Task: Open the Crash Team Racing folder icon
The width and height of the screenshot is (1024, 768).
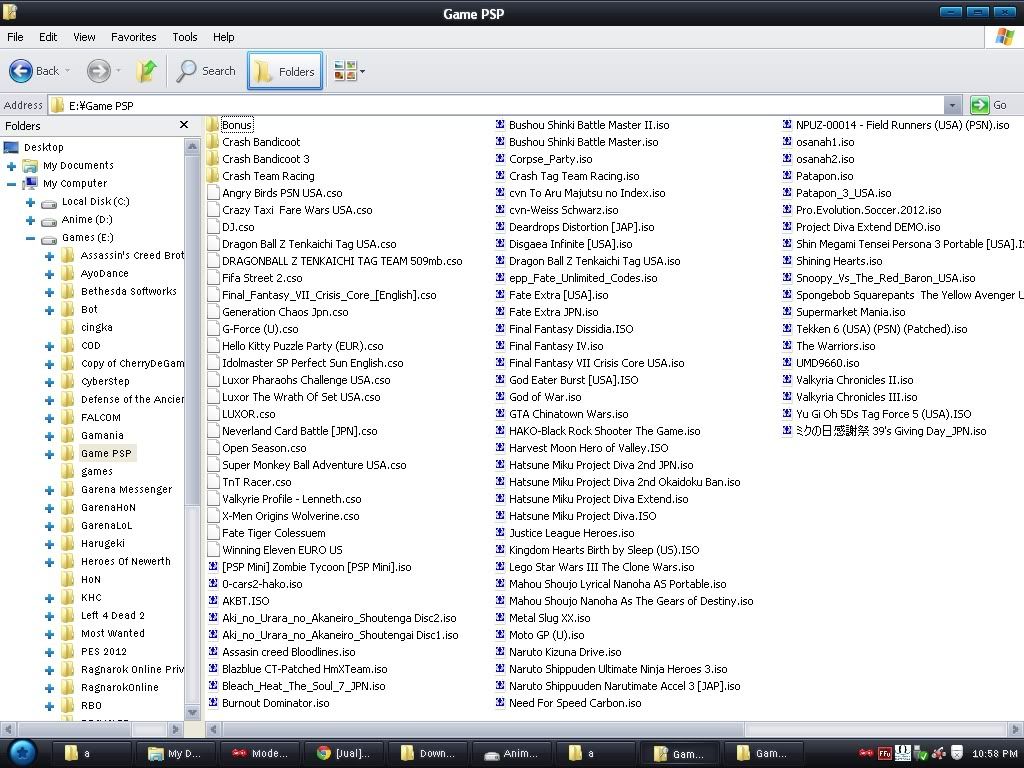Action: tap(212, 176)
